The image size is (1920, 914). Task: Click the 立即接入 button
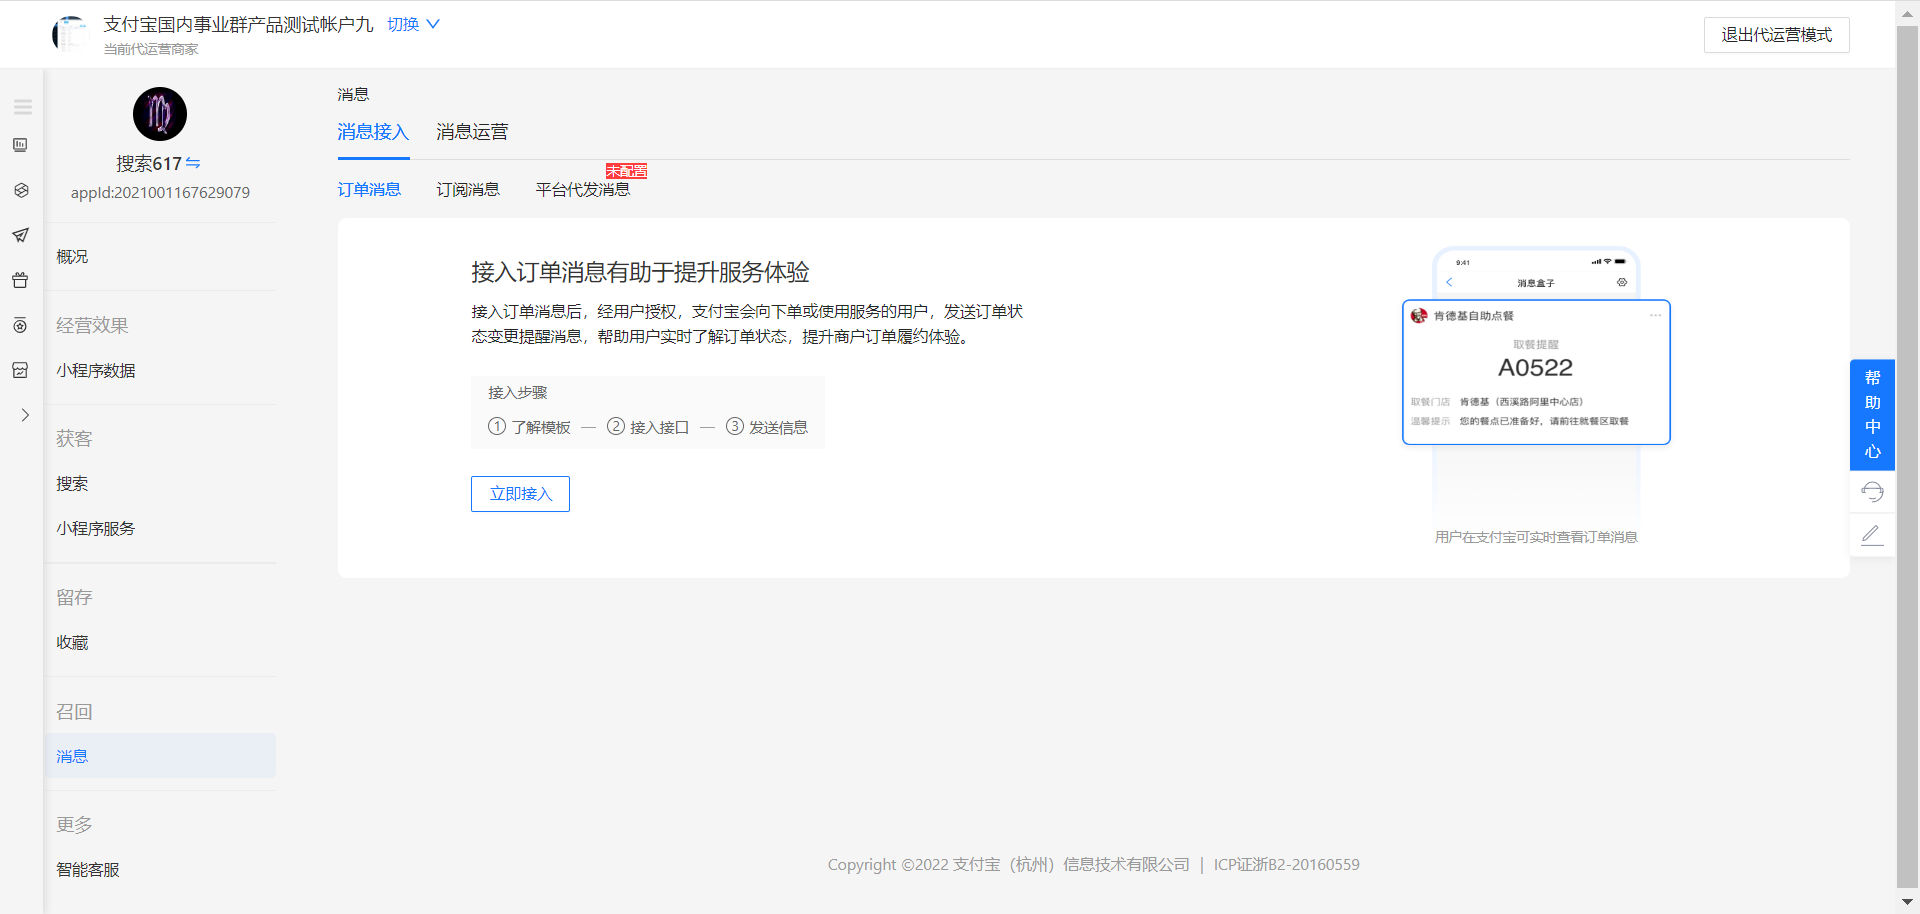pyautogui.click(x=520, y=494)
